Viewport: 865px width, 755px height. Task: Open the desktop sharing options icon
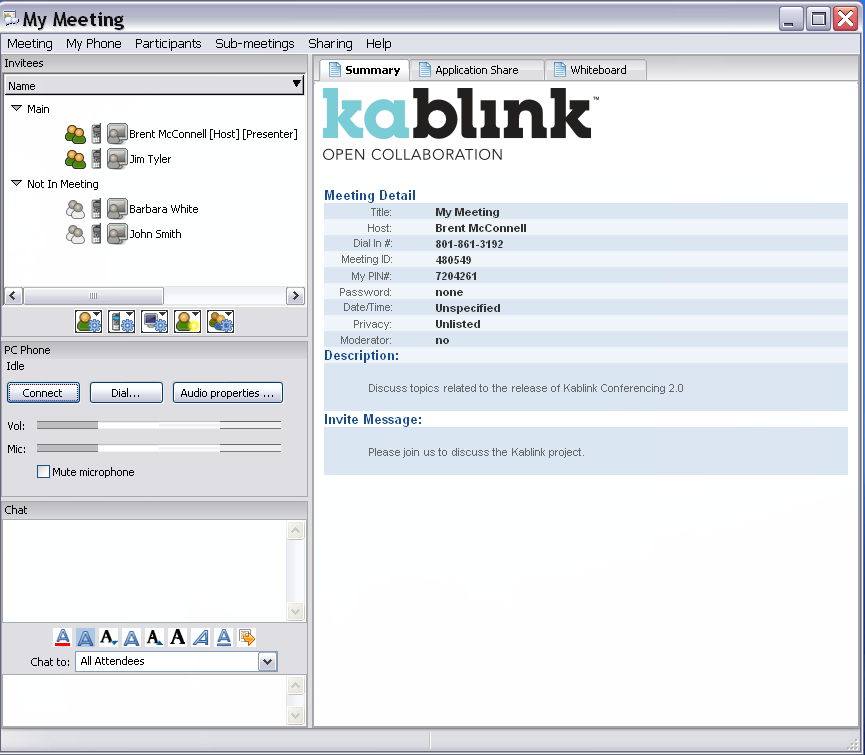point(154,321)
